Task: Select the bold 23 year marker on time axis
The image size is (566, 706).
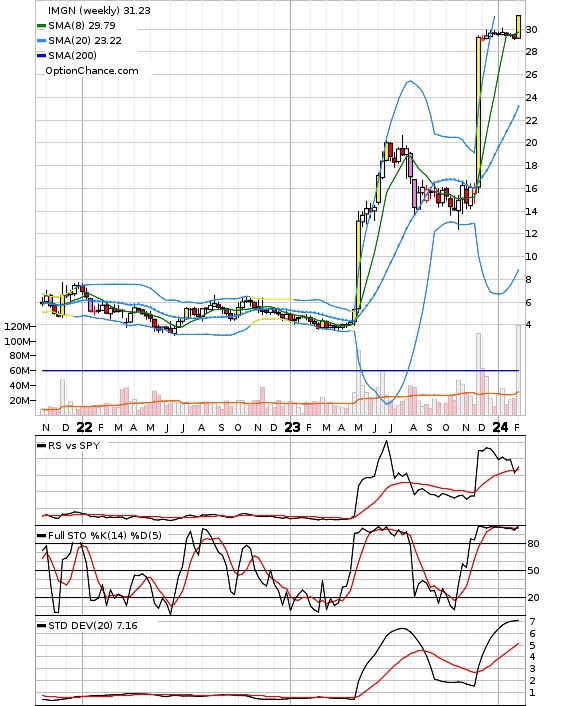Action: pyautogui.click(x=292, y=427)
